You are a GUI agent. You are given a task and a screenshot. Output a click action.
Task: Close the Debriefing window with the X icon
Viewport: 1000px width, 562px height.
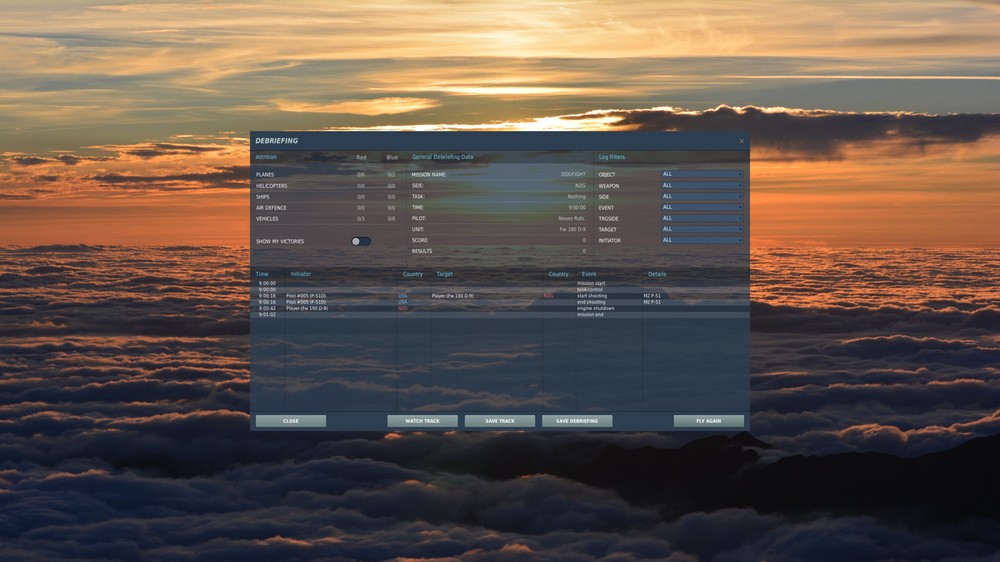pyautogui.click(x=742, y=141)
